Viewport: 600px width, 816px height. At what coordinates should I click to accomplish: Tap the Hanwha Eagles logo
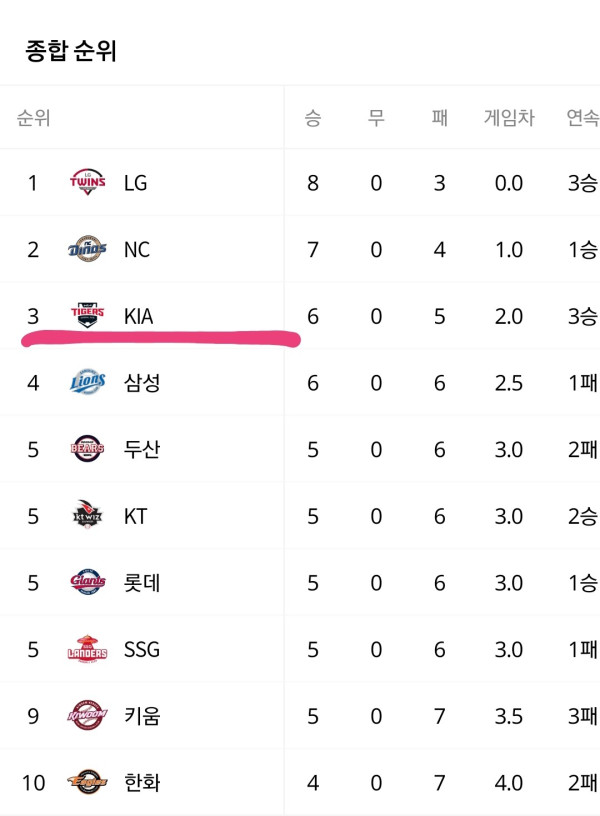[87, 782]
